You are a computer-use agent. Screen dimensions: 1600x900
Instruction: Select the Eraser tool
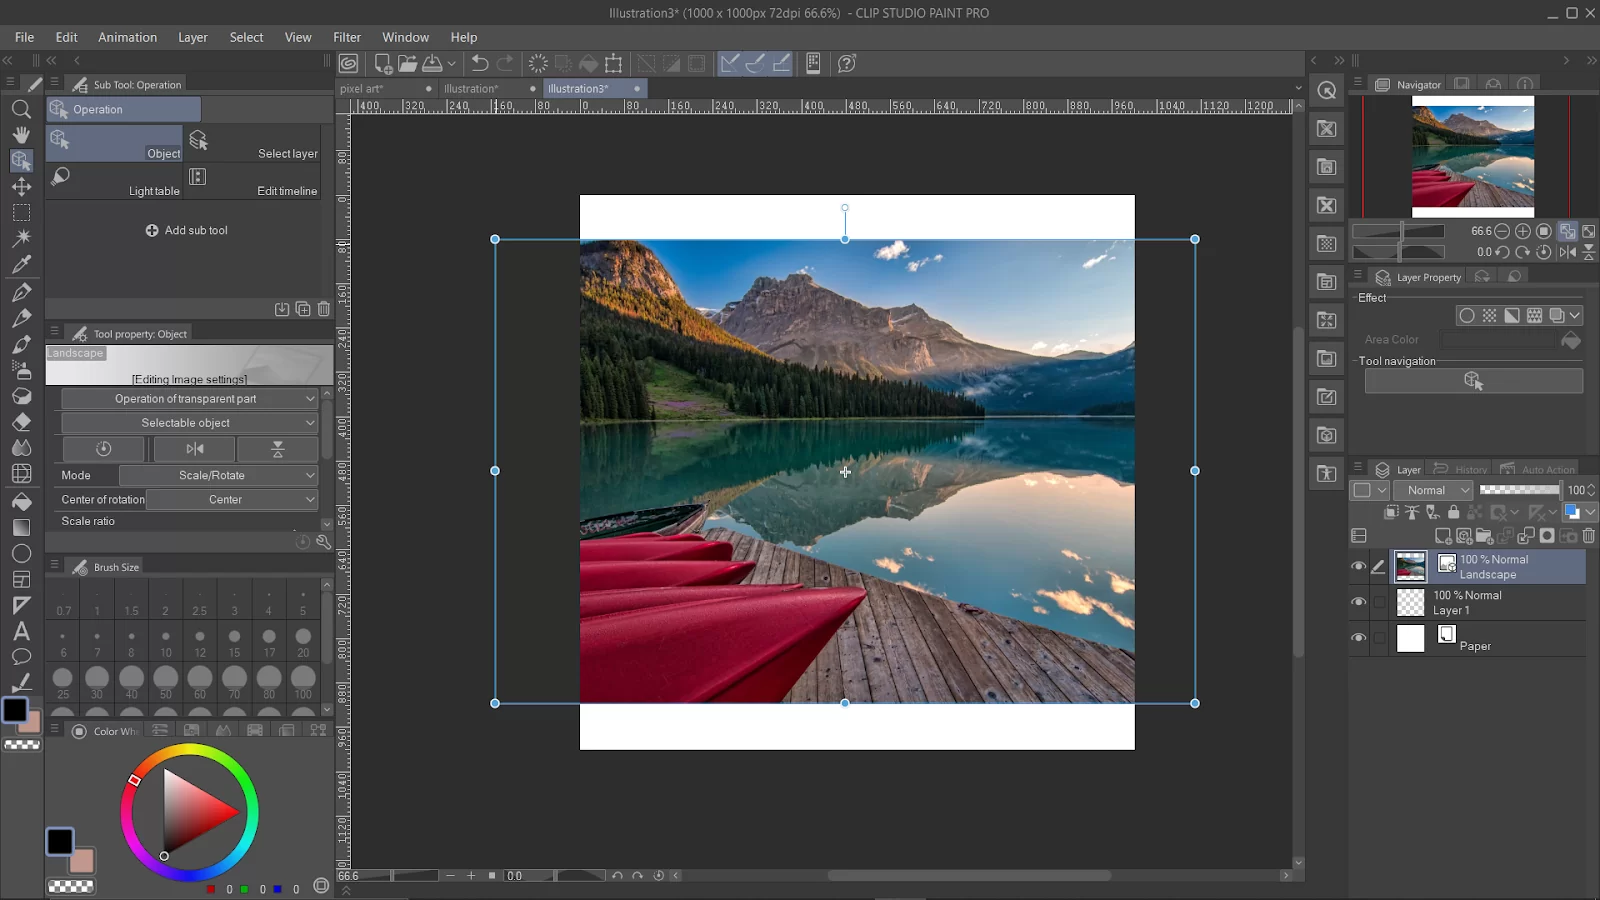click(21, 422)
